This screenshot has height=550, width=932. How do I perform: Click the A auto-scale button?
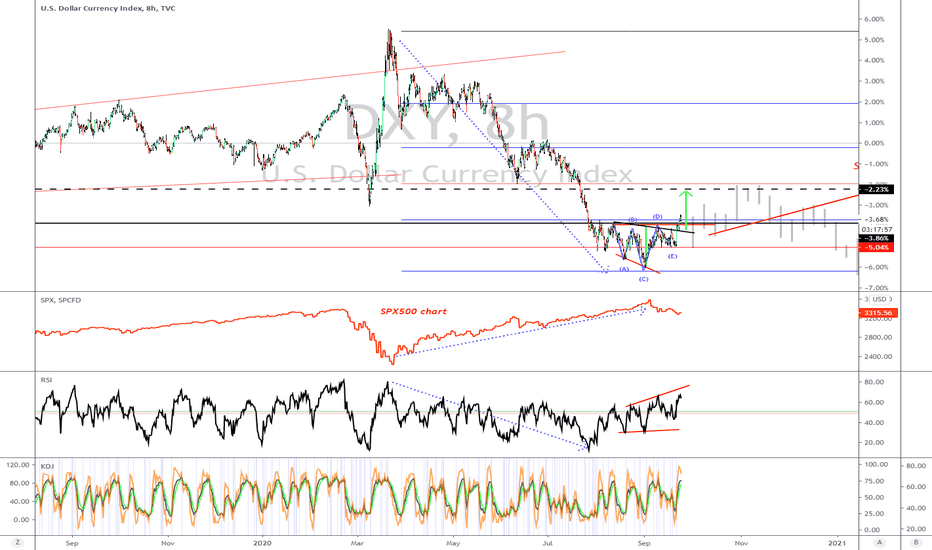coord(879,542)
